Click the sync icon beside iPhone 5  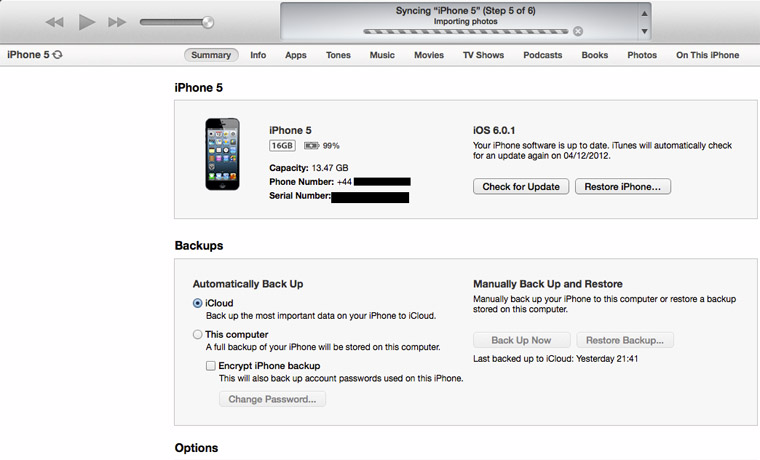click(x=58, y=55)
